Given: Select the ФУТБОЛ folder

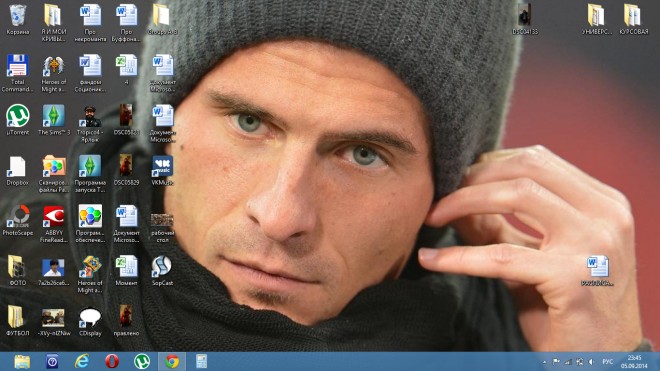Looking at the screenshot, I should click(x=18, y=321).
